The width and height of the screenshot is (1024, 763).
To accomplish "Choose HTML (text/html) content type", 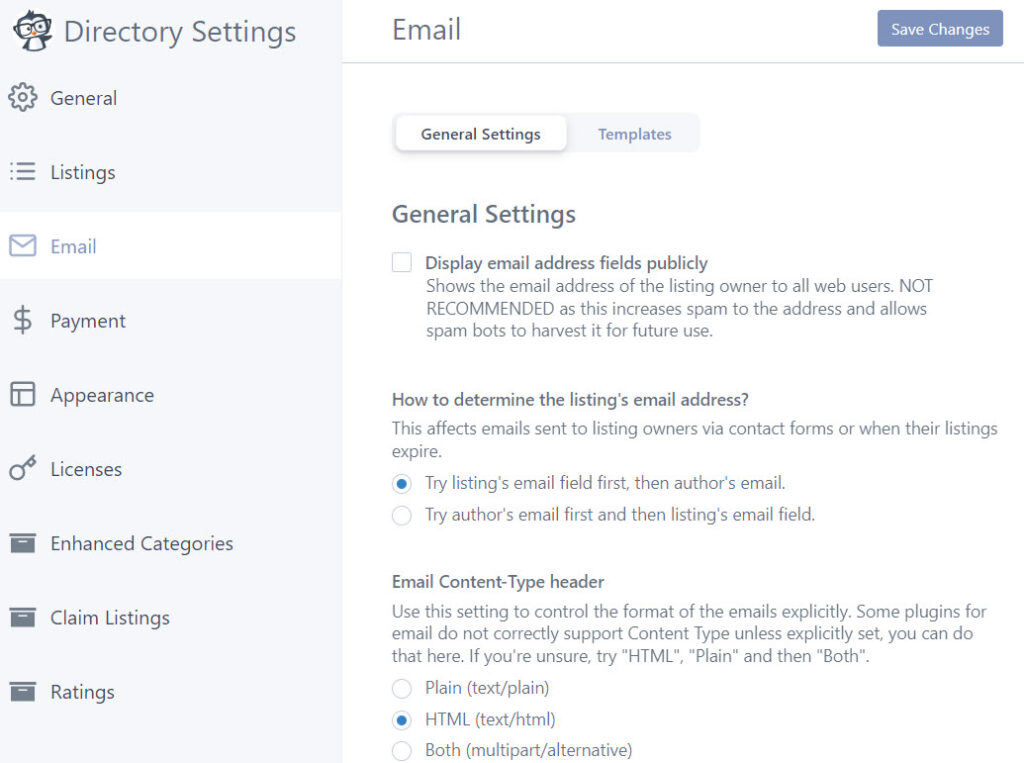I will pyautogui.click(x=402, y=720).
